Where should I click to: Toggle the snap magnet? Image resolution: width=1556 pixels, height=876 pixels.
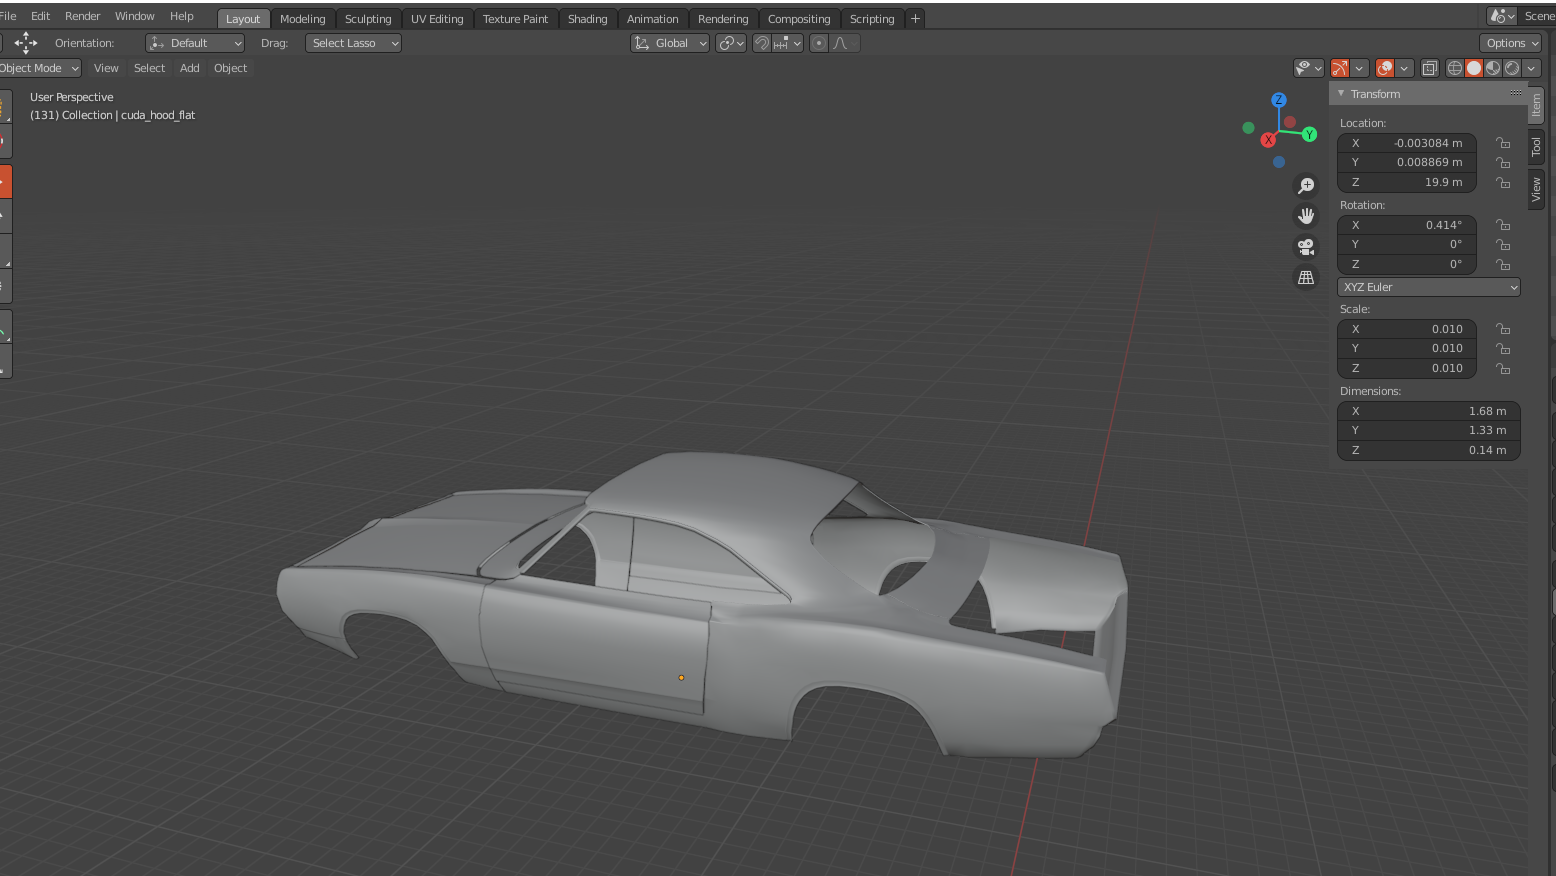point(762,43)
